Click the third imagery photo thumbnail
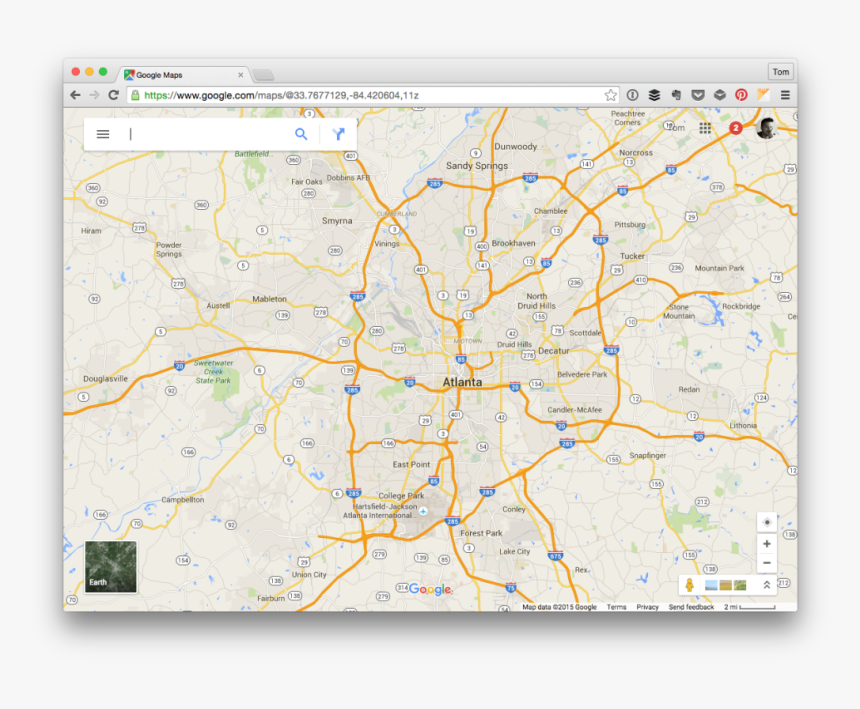 tap(740, 585)
